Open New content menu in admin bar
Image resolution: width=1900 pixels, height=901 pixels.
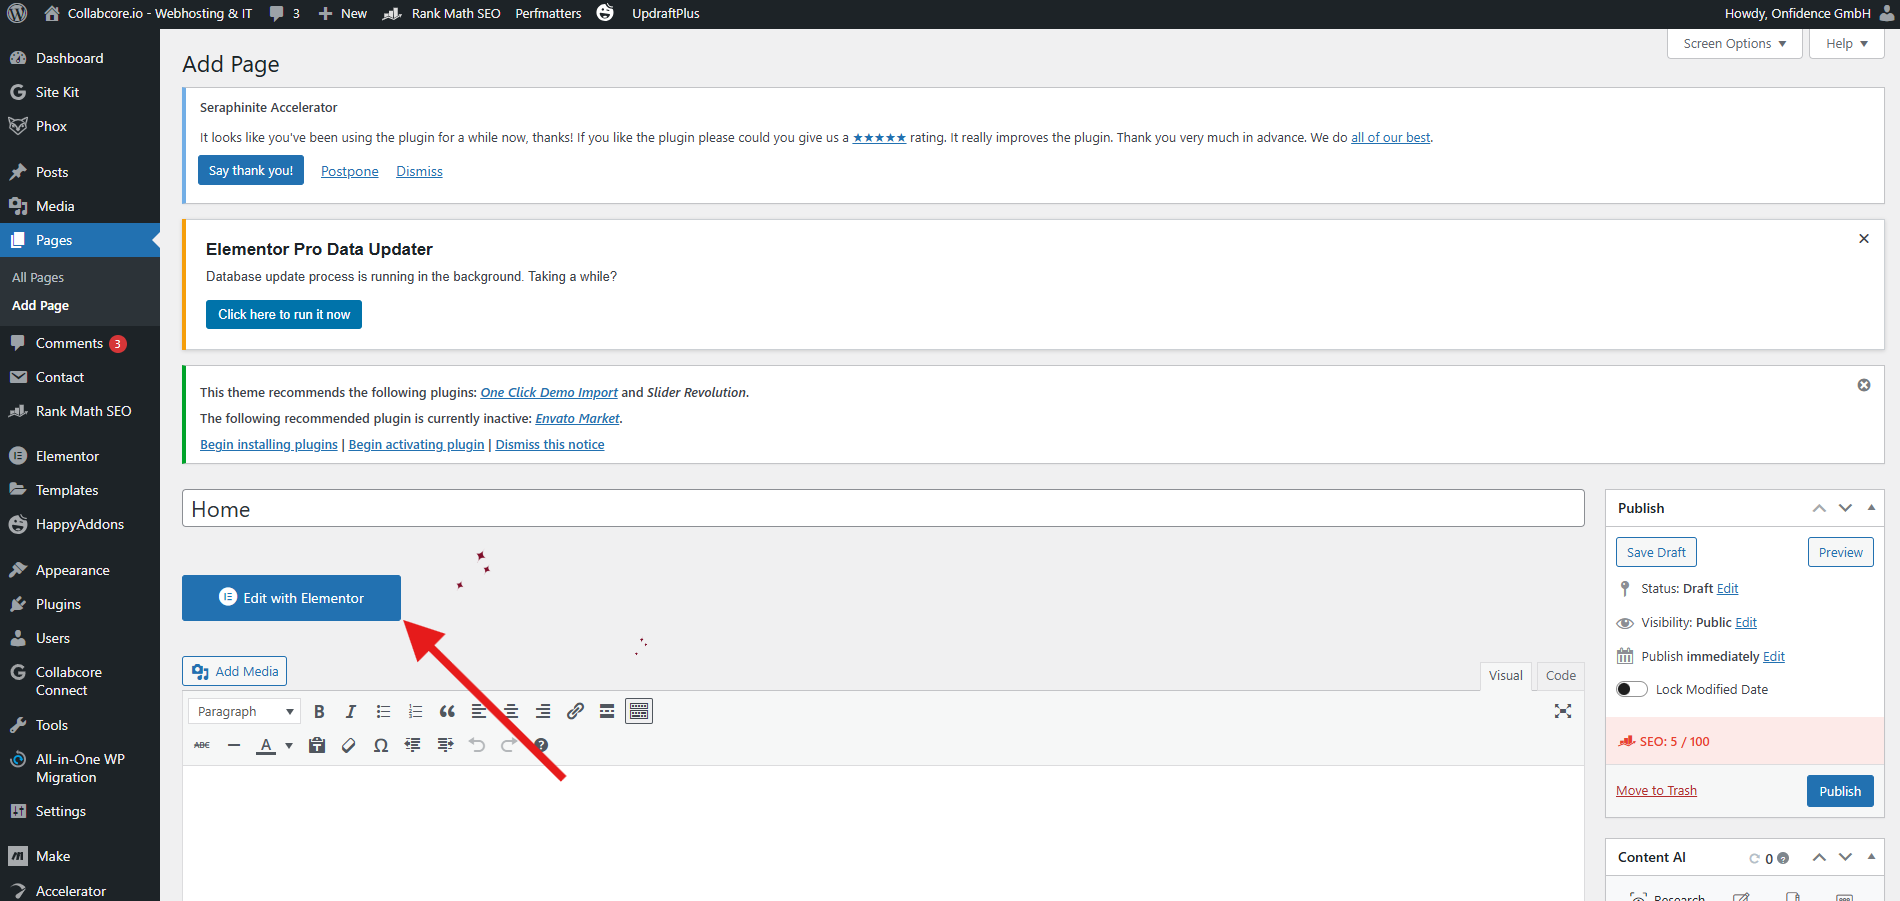pos(342,14)
